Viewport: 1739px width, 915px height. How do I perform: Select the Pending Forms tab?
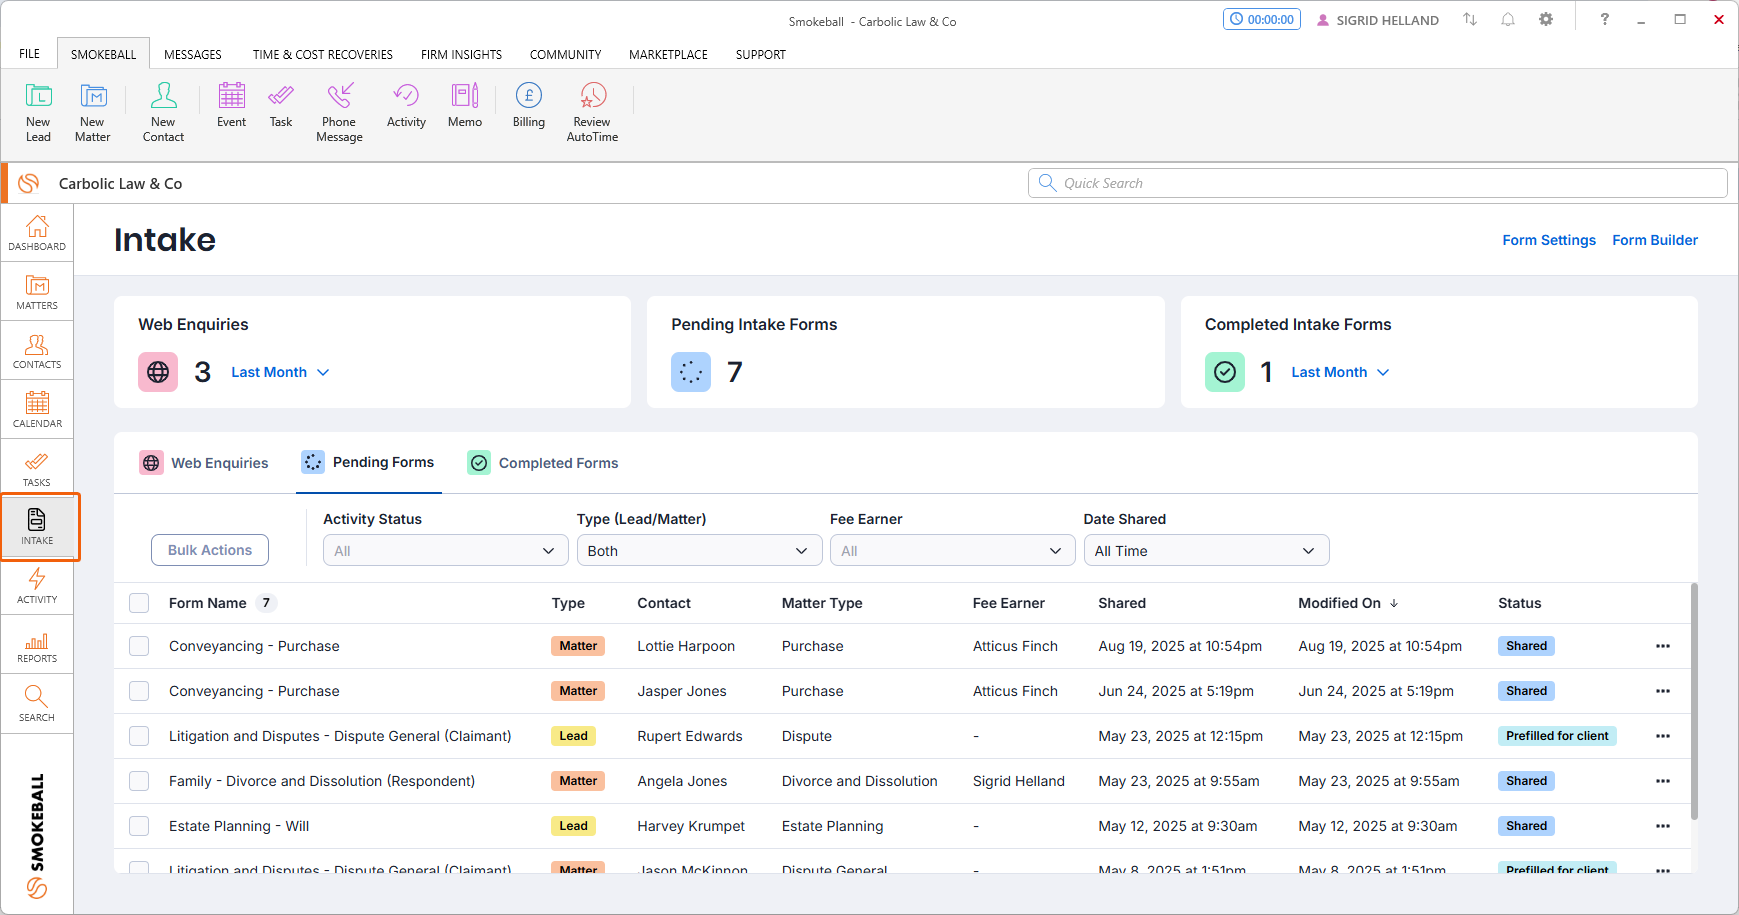(x=368, y=462)
